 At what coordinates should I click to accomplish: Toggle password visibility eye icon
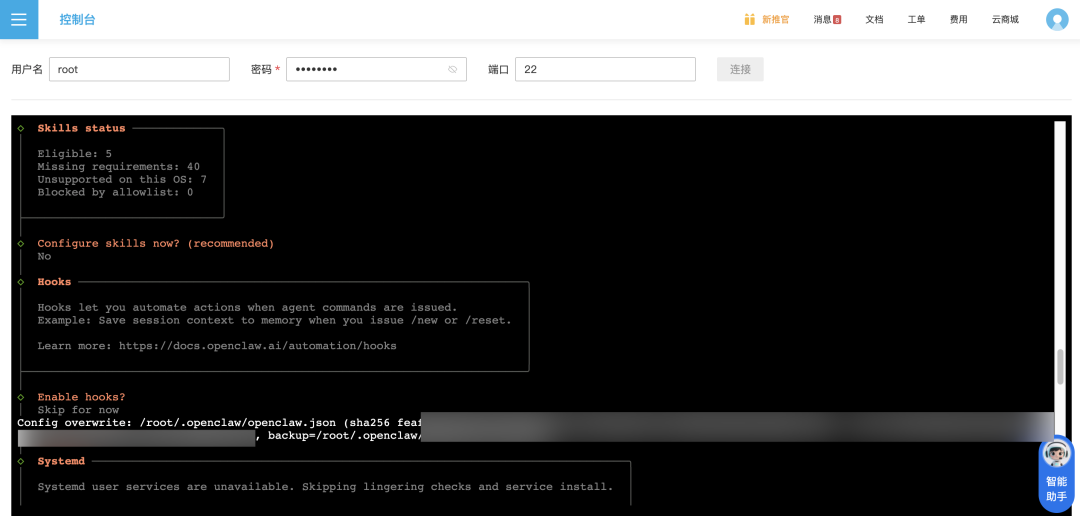click(x=452, y=70)
